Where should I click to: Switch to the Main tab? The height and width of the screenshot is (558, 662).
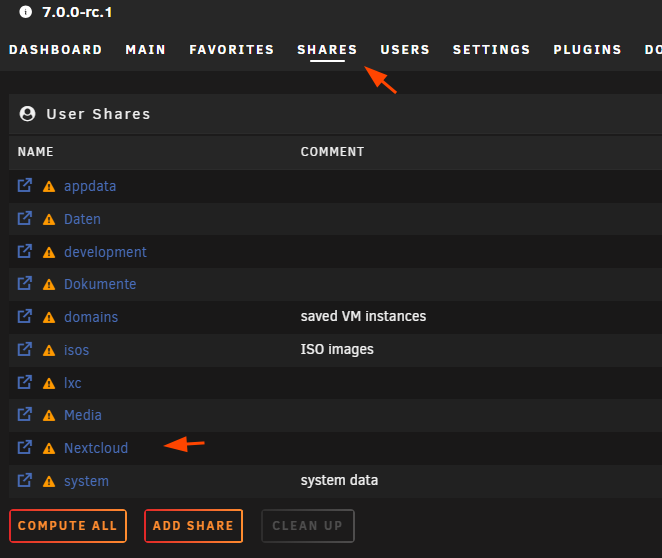tap(146, 50)
